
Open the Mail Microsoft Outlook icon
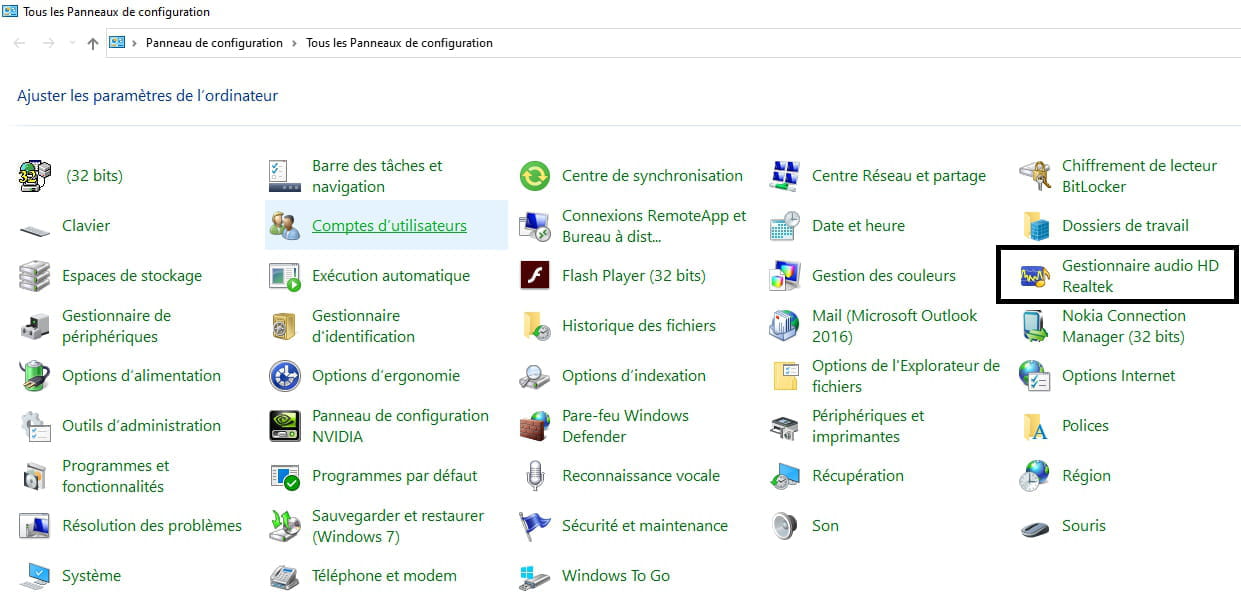click(785, 326)
